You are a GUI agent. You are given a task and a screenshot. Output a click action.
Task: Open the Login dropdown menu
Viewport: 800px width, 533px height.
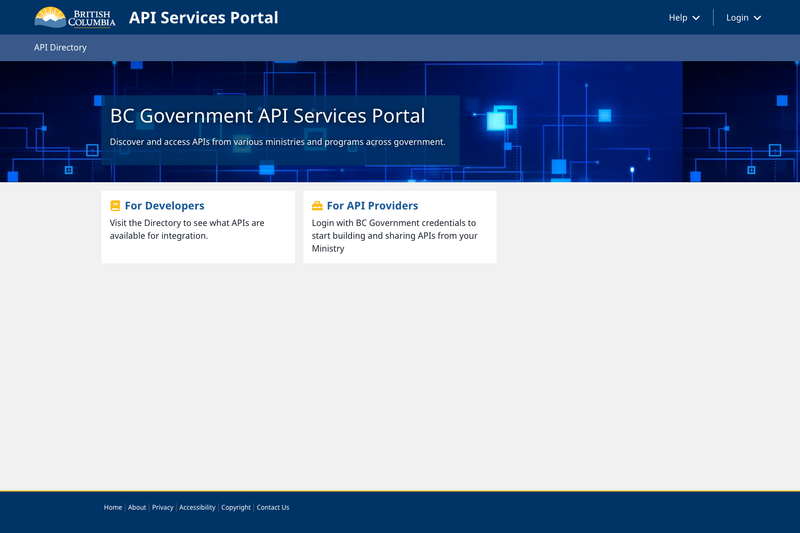tap(743, 18)
